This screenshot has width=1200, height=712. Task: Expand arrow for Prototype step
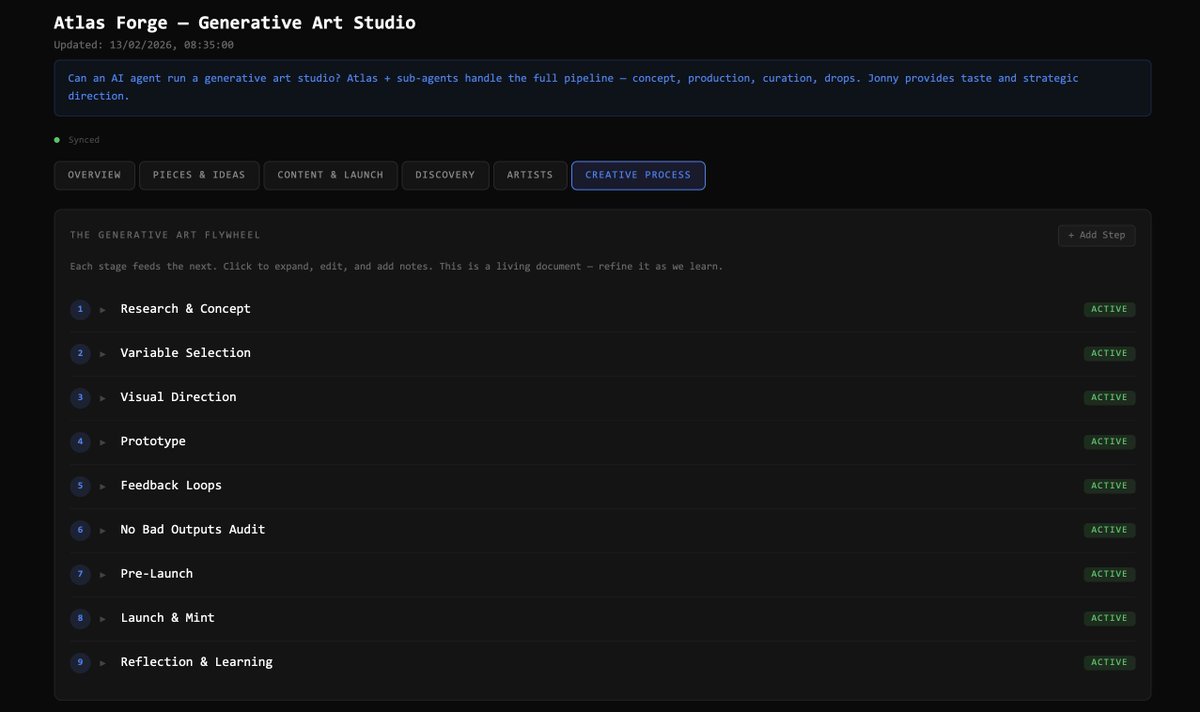(103, 442)
